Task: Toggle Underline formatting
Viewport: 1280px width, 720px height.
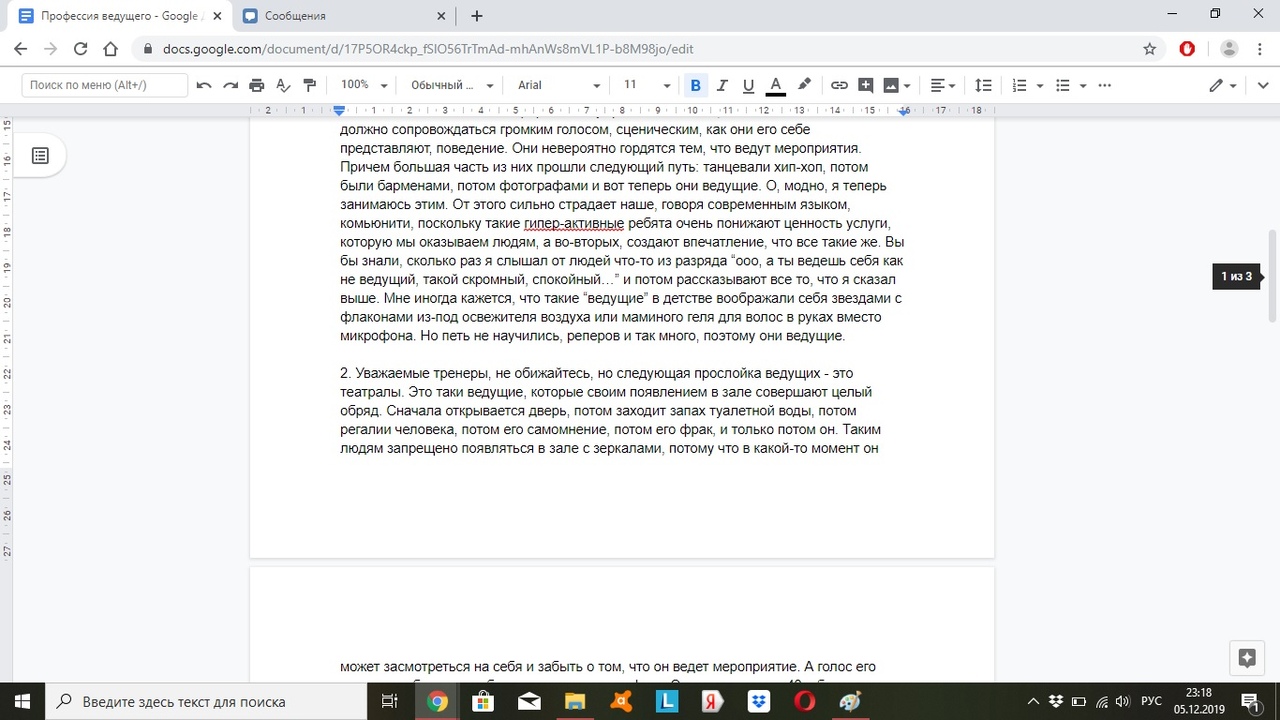Action: coord(748,86)
